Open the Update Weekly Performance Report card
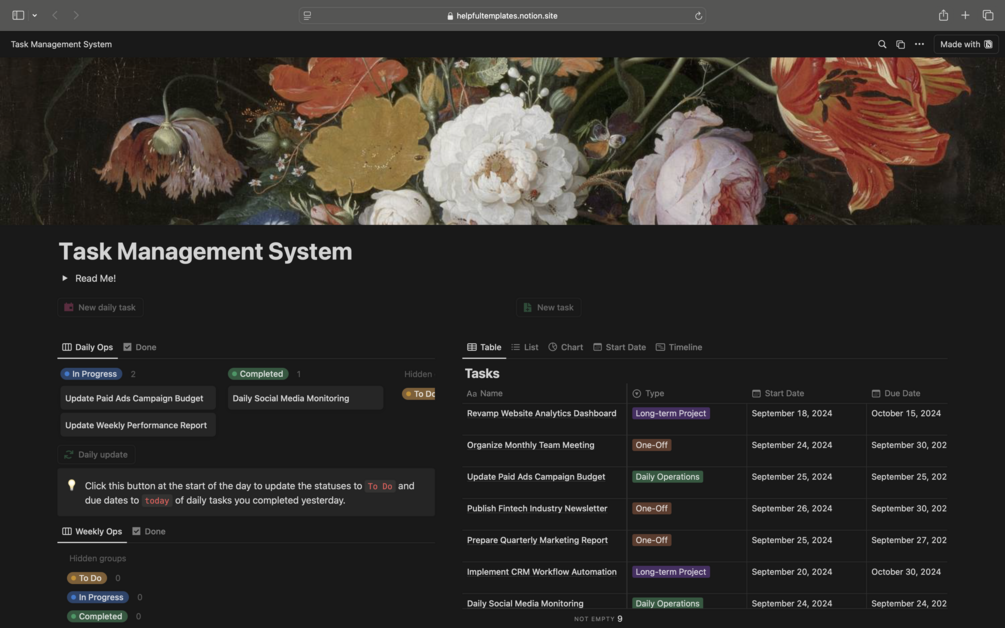Screen dimensions: 1005x628 point(138,425)
